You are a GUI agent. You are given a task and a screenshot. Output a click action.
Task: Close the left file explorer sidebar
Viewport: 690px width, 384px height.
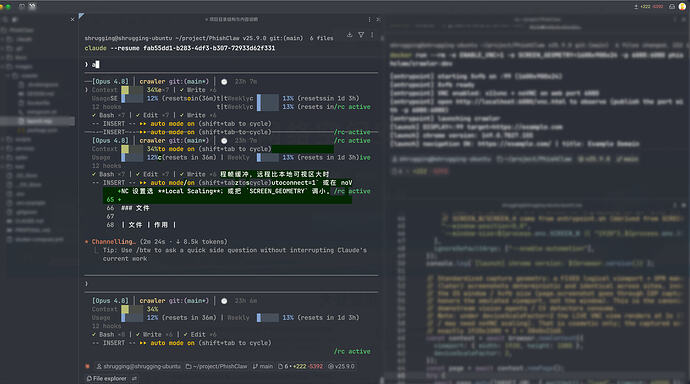point(73,19)
